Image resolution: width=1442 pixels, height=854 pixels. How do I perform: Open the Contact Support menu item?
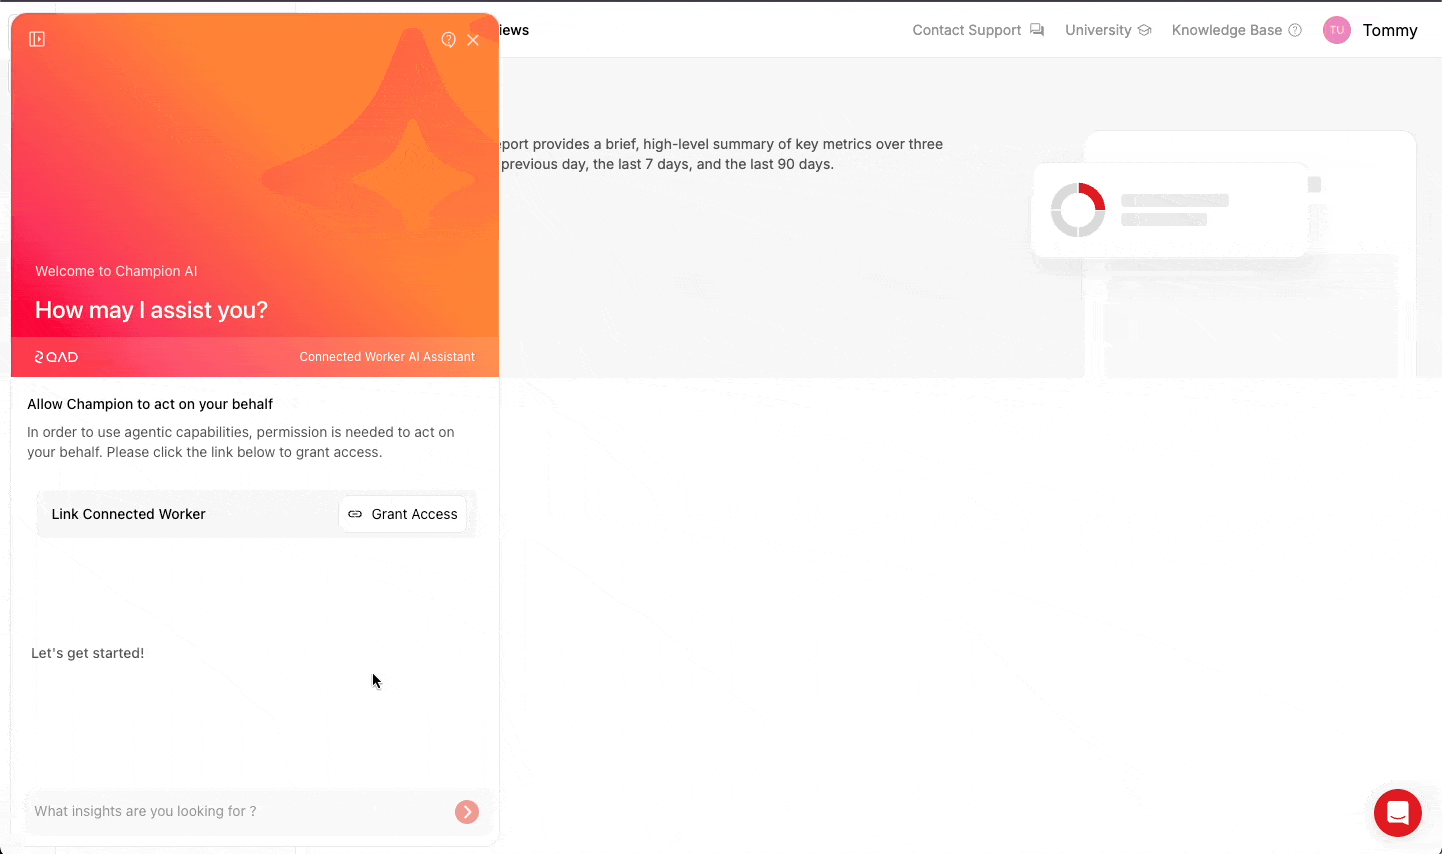tap(966, 30)
